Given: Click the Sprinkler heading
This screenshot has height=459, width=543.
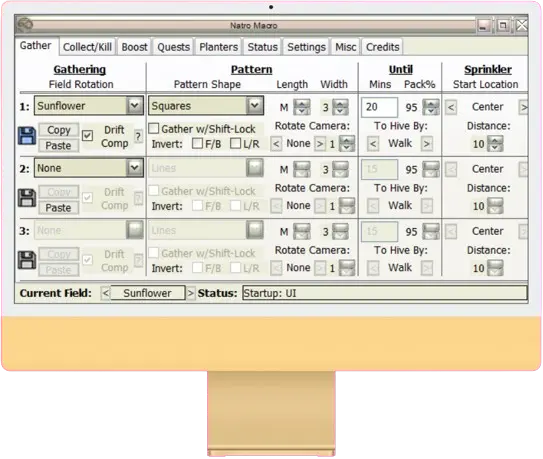Looking at the screenshot, I should coord(488,69).
